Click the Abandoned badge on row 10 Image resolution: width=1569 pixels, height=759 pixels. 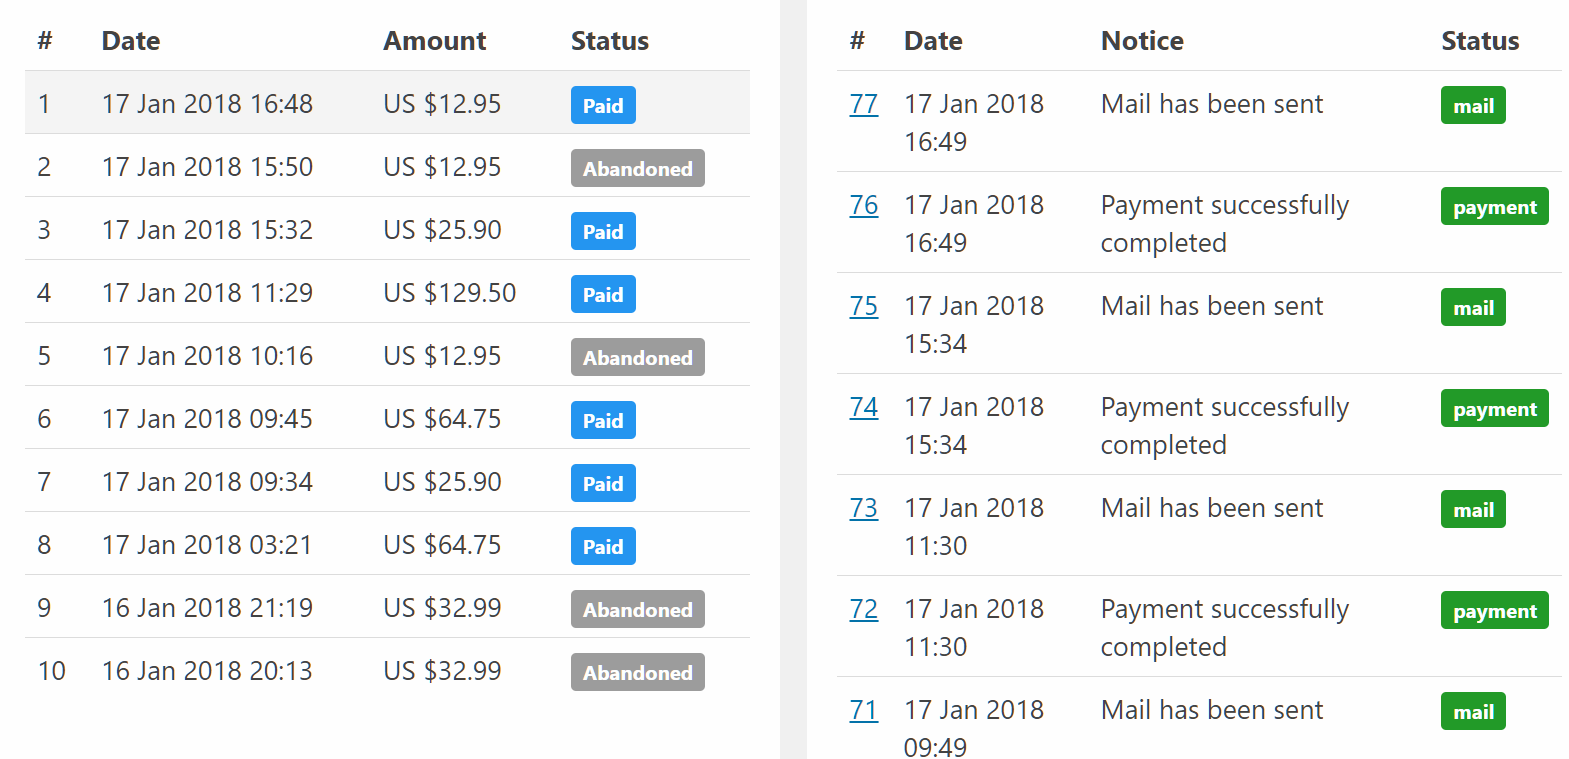[x=638, y=672]
